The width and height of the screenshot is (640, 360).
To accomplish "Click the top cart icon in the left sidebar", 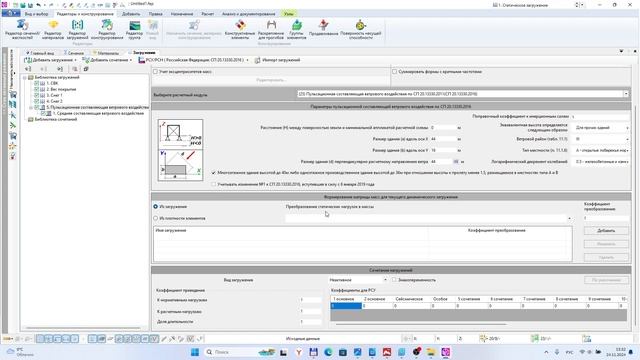I will (13, 95).
